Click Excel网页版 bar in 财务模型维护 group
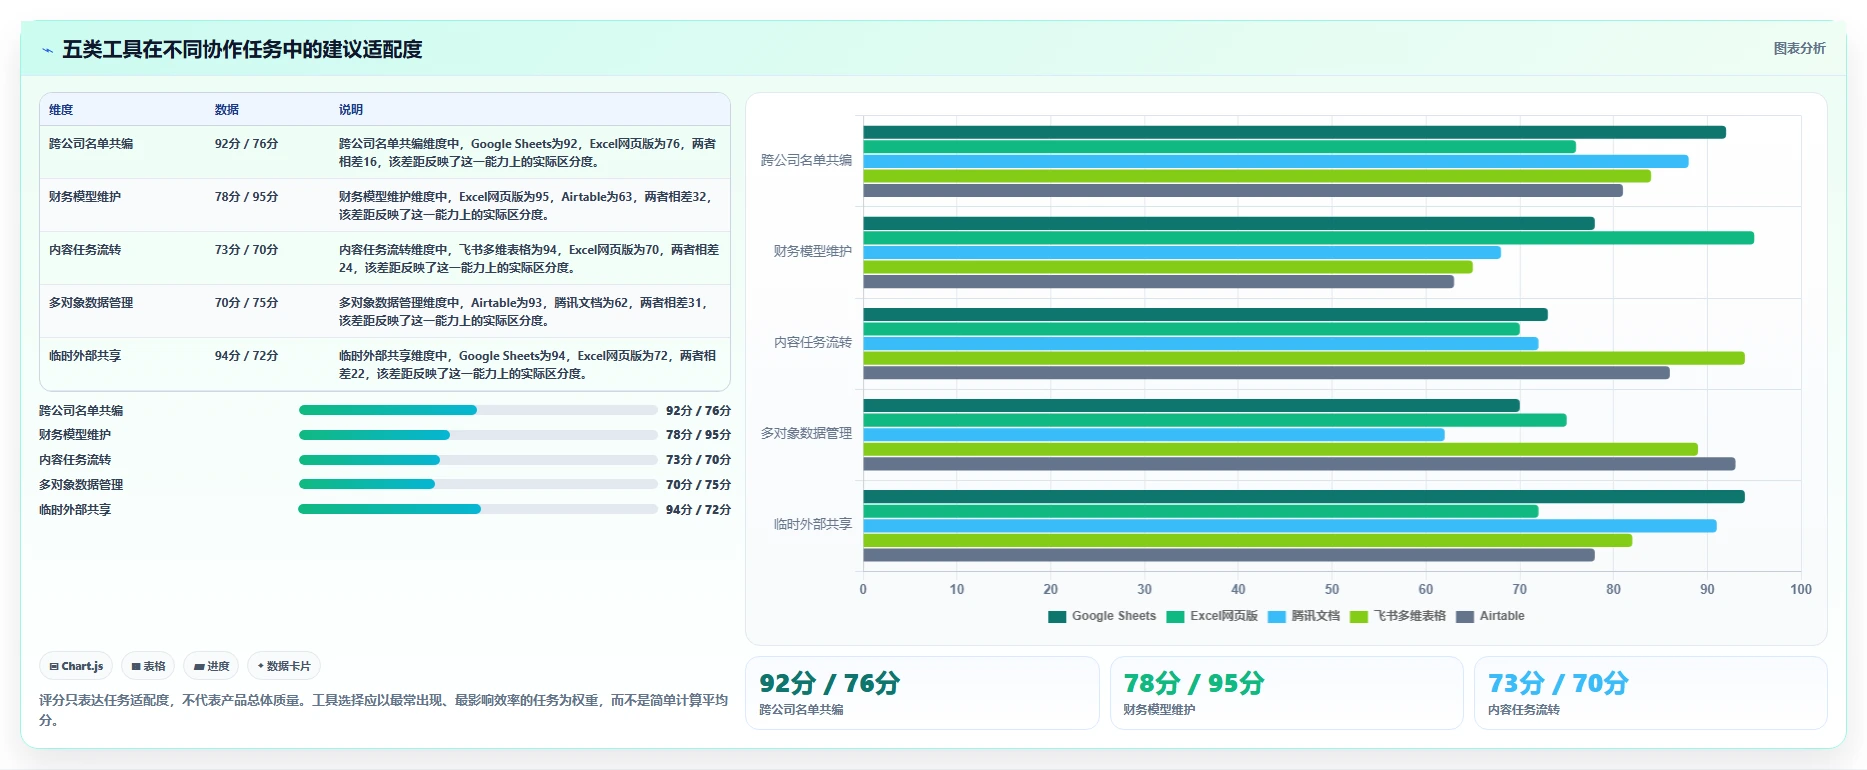Screen dimensions: 1867x770 tap(1308, 238)
